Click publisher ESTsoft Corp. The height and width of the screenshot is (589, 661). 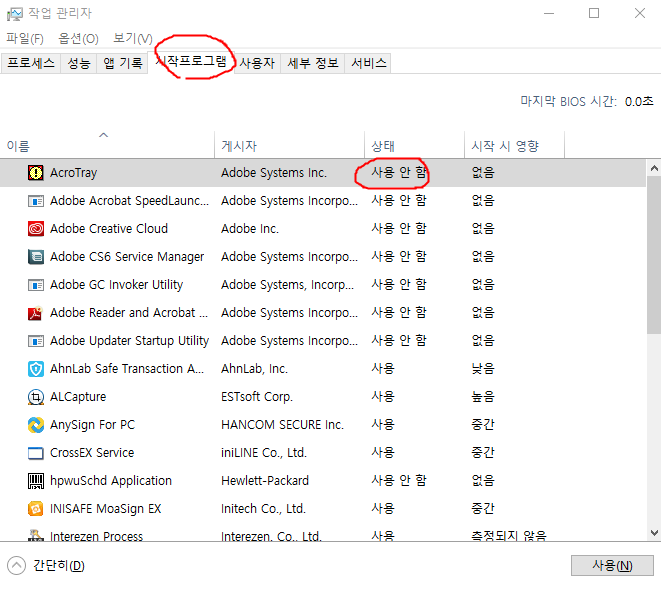coord(257,397)
